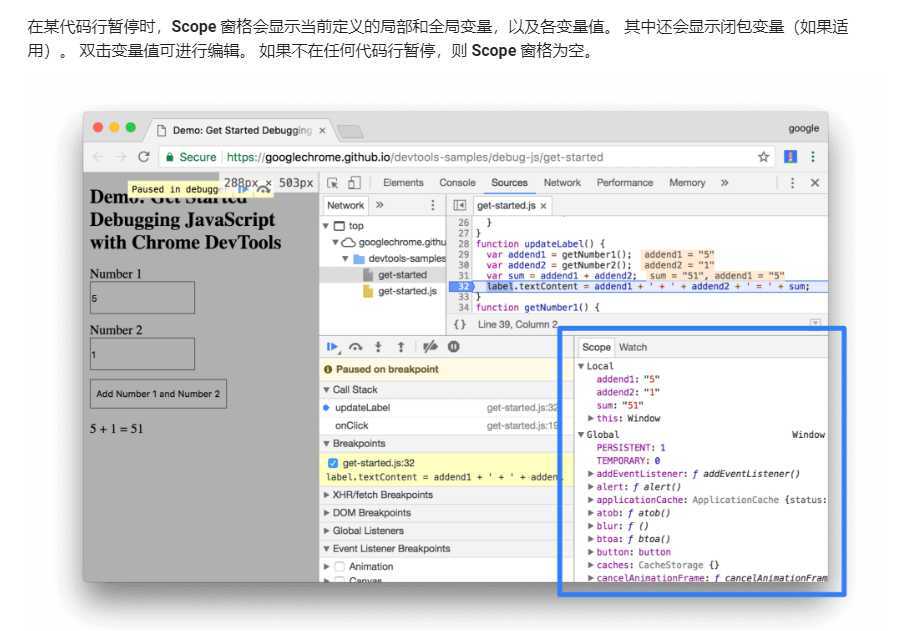Close the DevTools panel
The height and width of the screenshot is (631, 901).
814,183
